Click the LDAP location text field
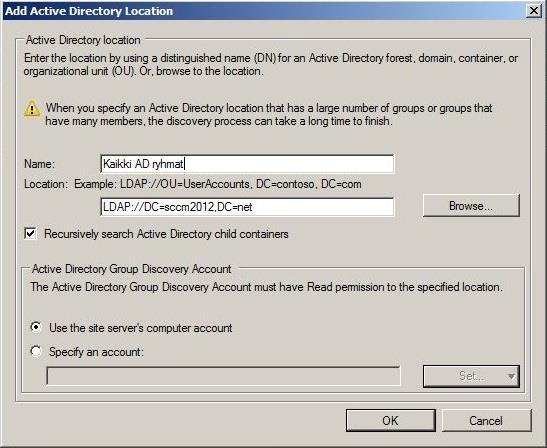The width and height of the screenshot is (547, 448). [x=247, y=207]
